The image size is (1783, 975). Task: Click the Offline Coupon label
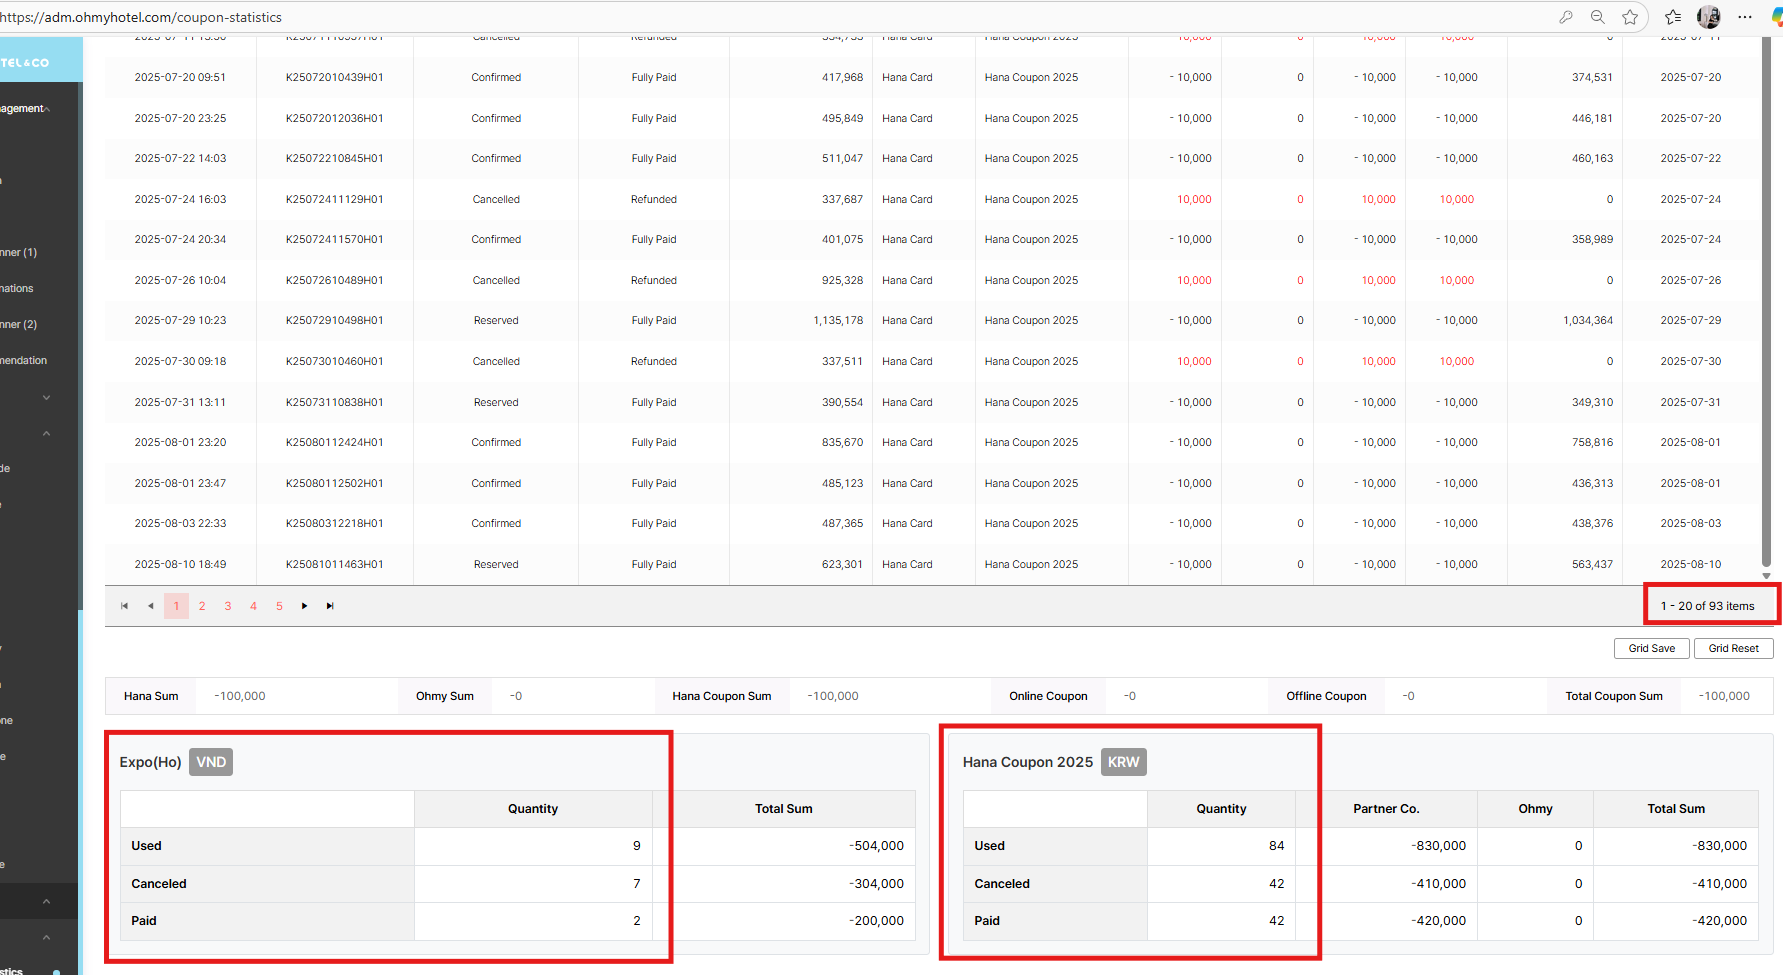click(1326, 696)
